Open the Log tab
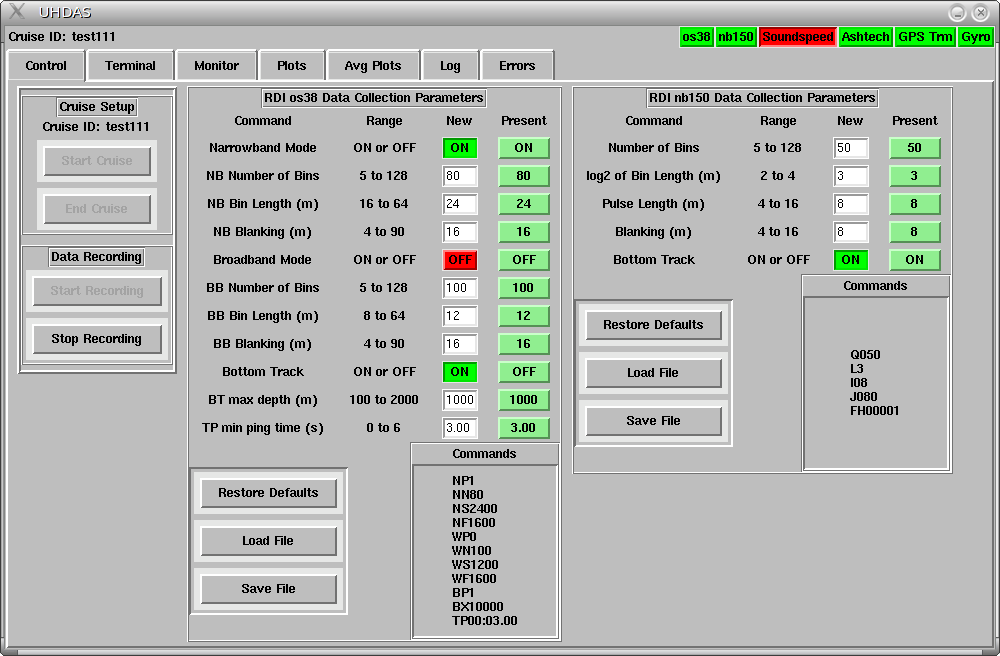The width and height of the screenshot is (1000, 656). coord(450,66)
